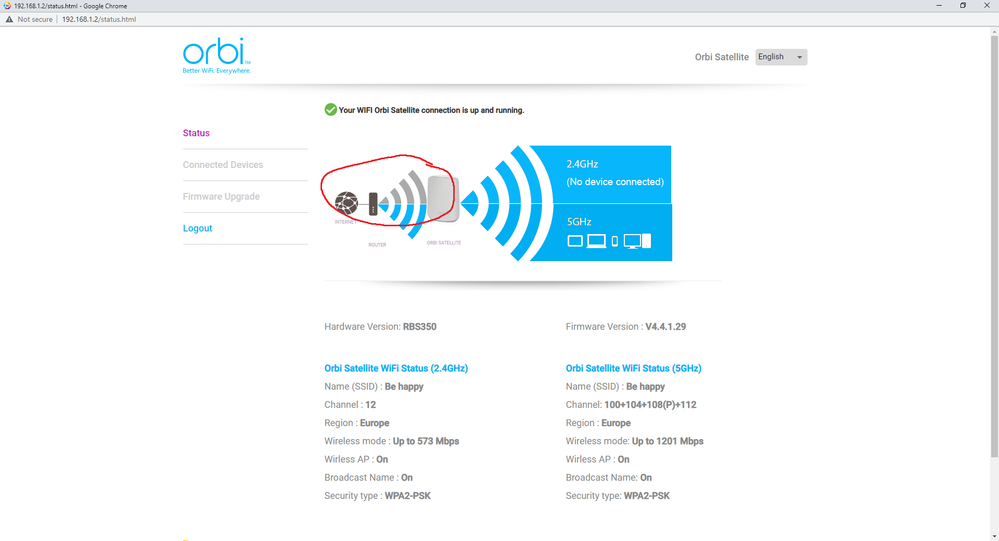Click Up to 573 Mbps wireless mode
Image resolution: width=999 pixels, height=541 pixels.
(426, 441)
